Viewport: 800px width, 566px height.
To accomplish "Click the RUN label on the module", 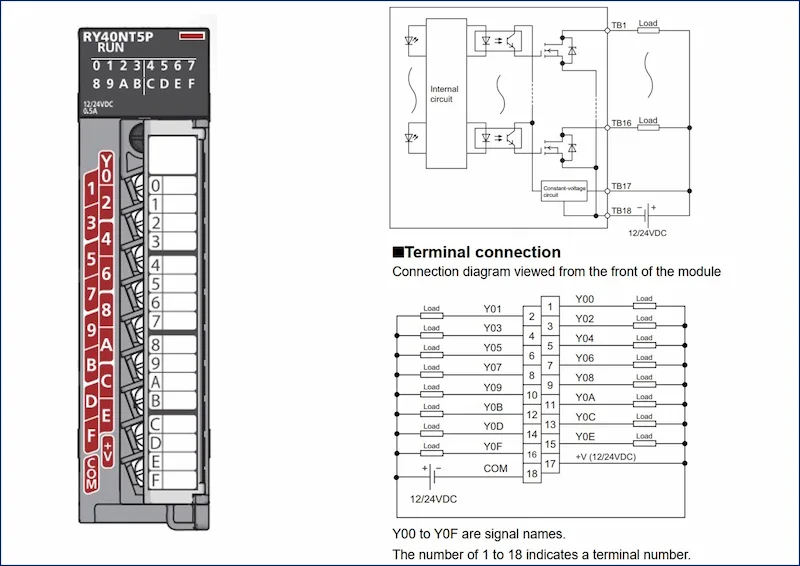I will [111, 47].
